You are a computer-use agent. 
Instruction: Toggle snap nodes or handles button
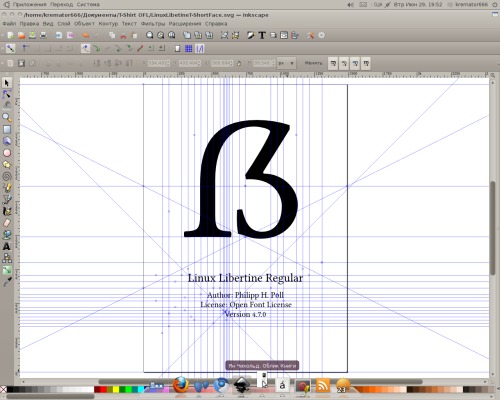click(85, 49)
